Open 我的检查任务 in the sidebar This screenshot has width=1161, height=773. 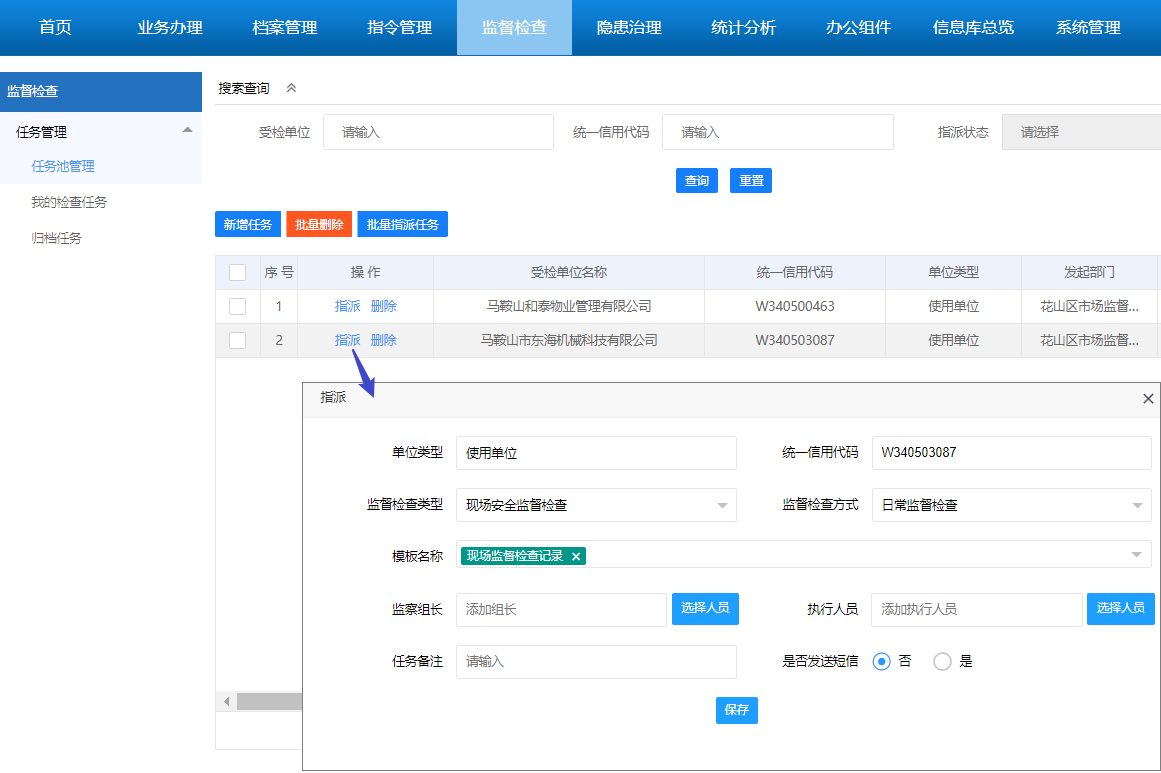(69, 202)
